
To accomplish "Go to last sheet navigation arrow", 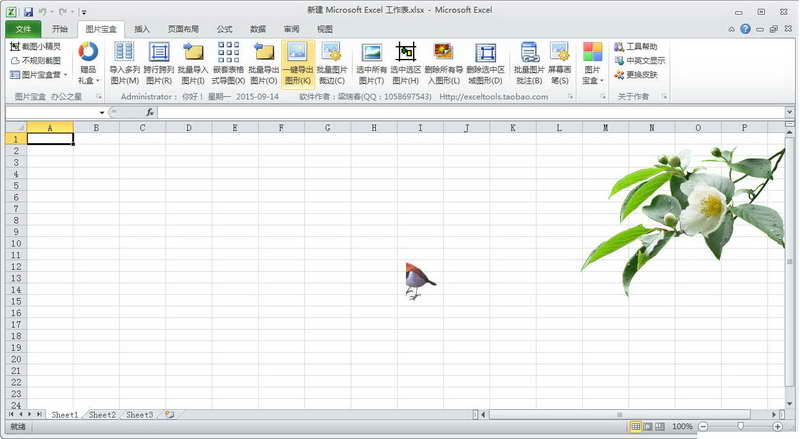I will (39, 414).
